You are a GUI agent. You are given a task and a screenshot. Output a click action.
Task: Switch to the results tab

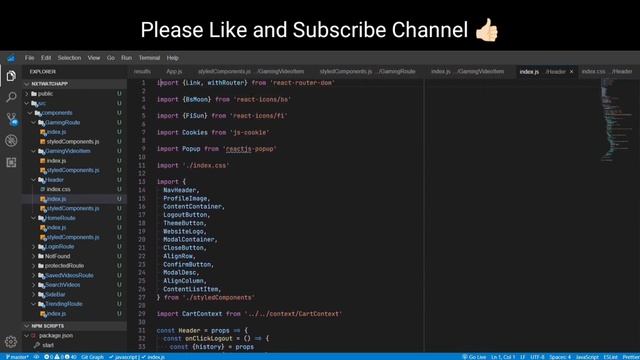click(x=142, y=71)
